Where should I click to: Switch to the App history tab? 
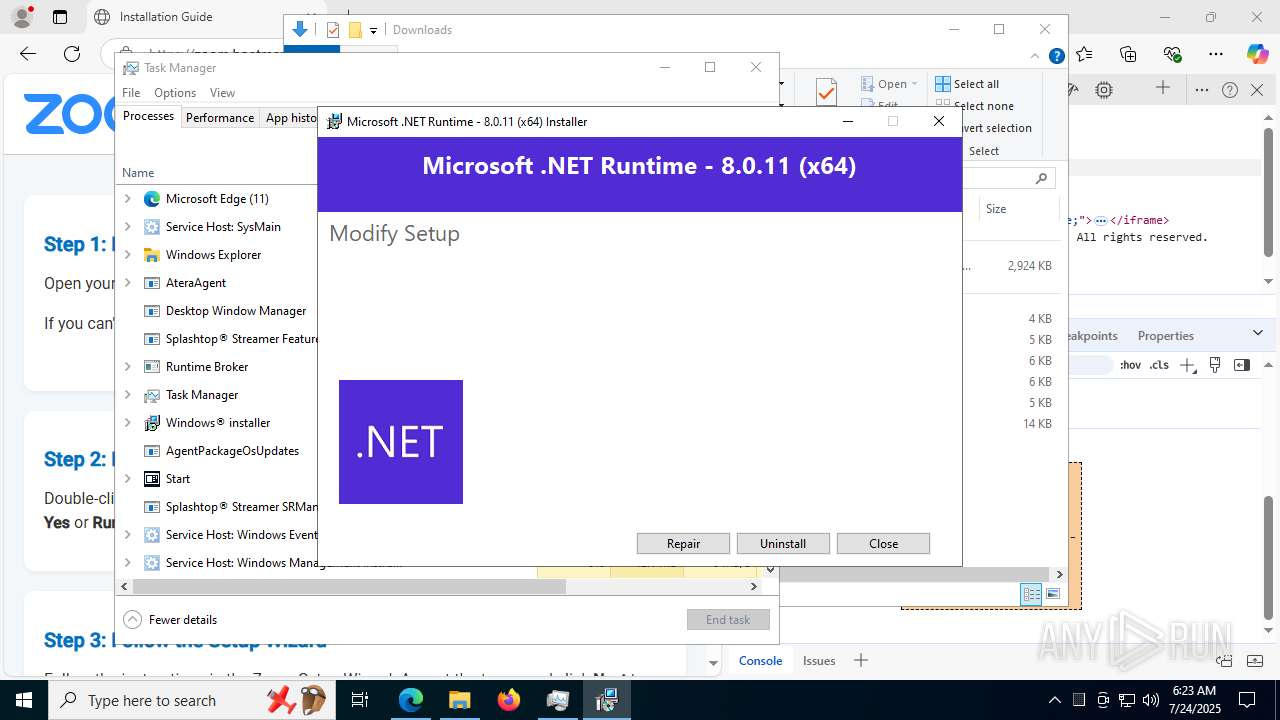click(291, 117)
